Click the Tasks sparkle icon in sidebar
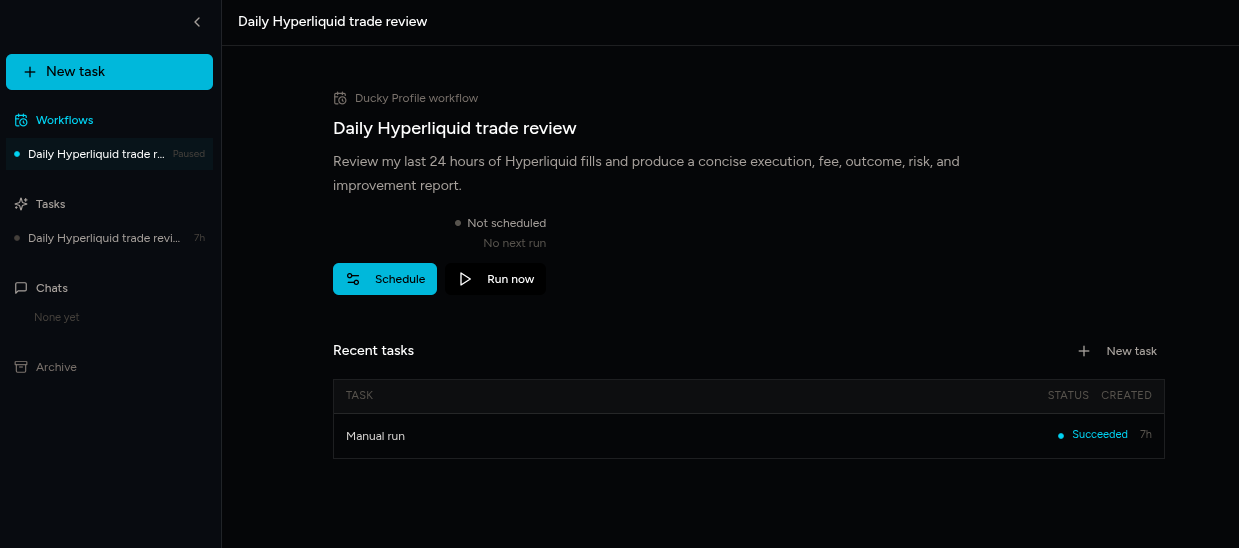This screenshot has width=1239, height=548. (x=21, y=204)
